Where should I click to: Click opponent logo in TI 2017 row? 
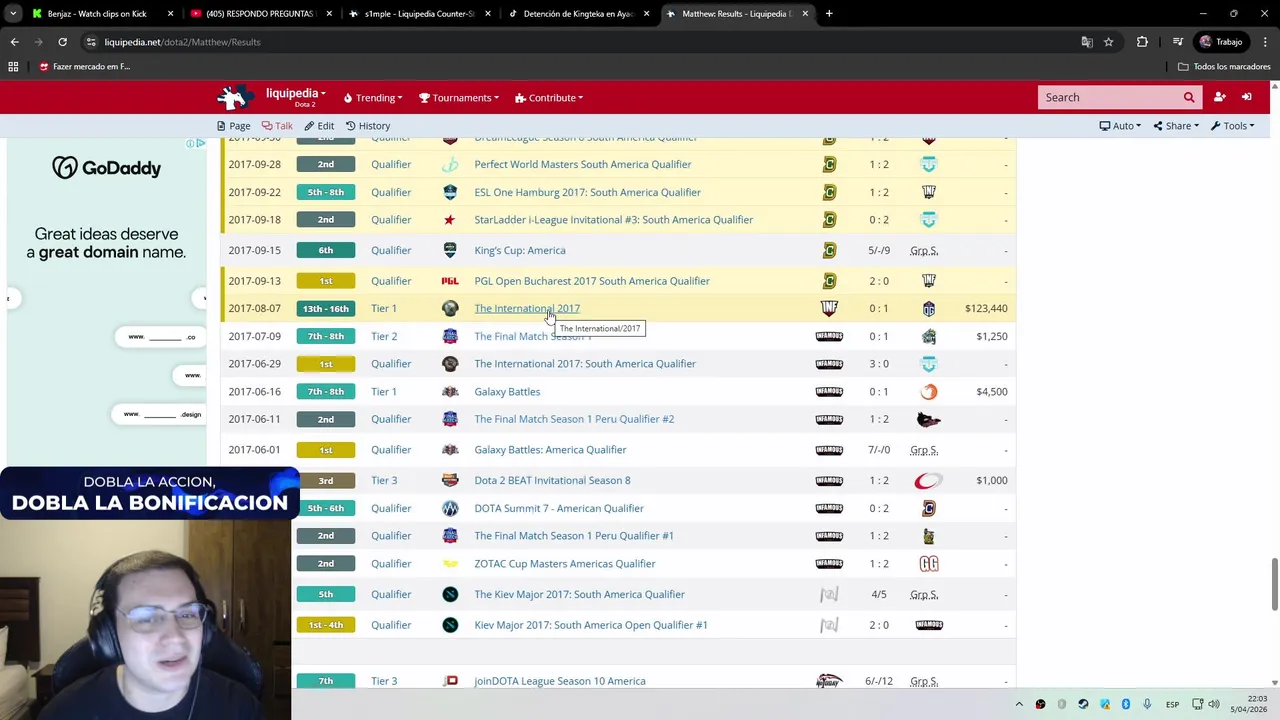click(929, 308)
